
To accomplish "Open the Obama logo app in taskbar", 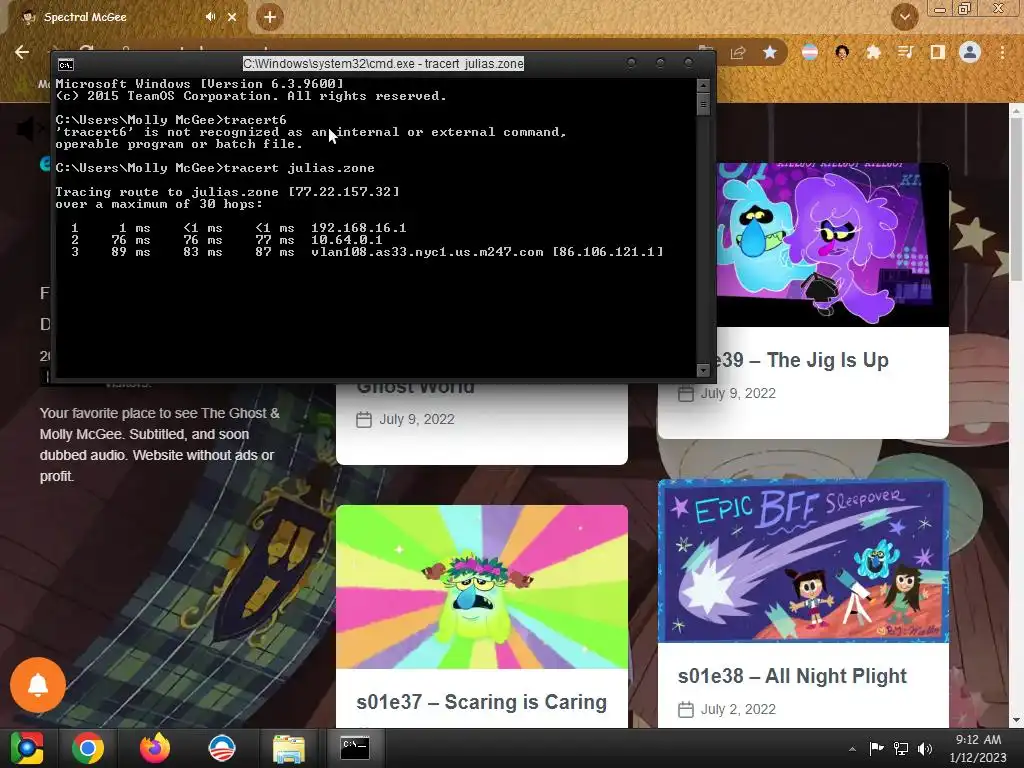I will click(221, 748).
